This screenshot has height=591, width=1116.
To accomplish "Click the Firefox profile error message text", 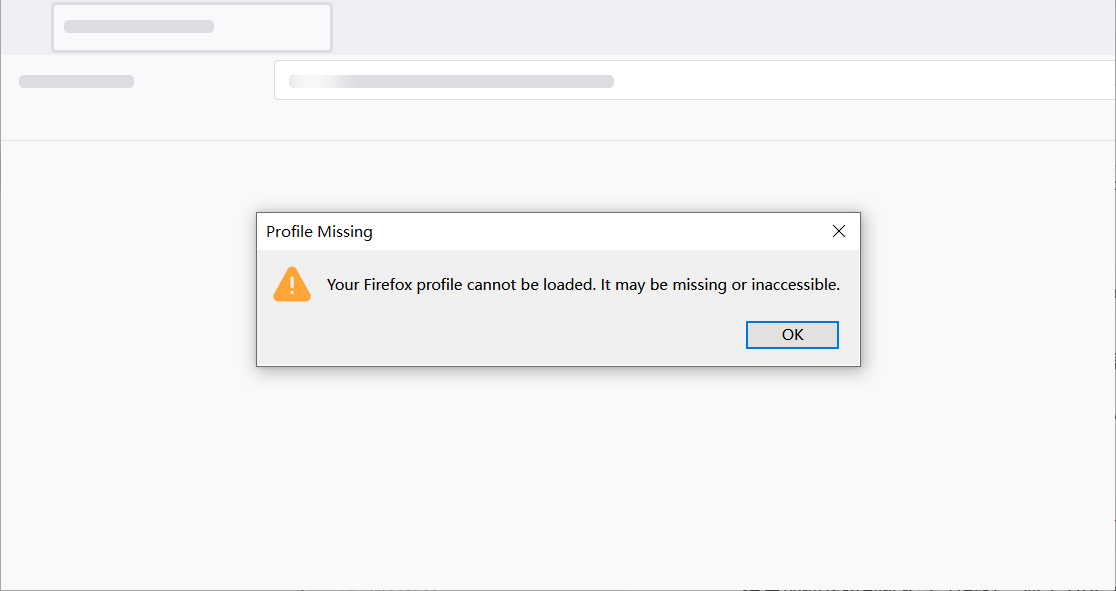I will [583, 285].
